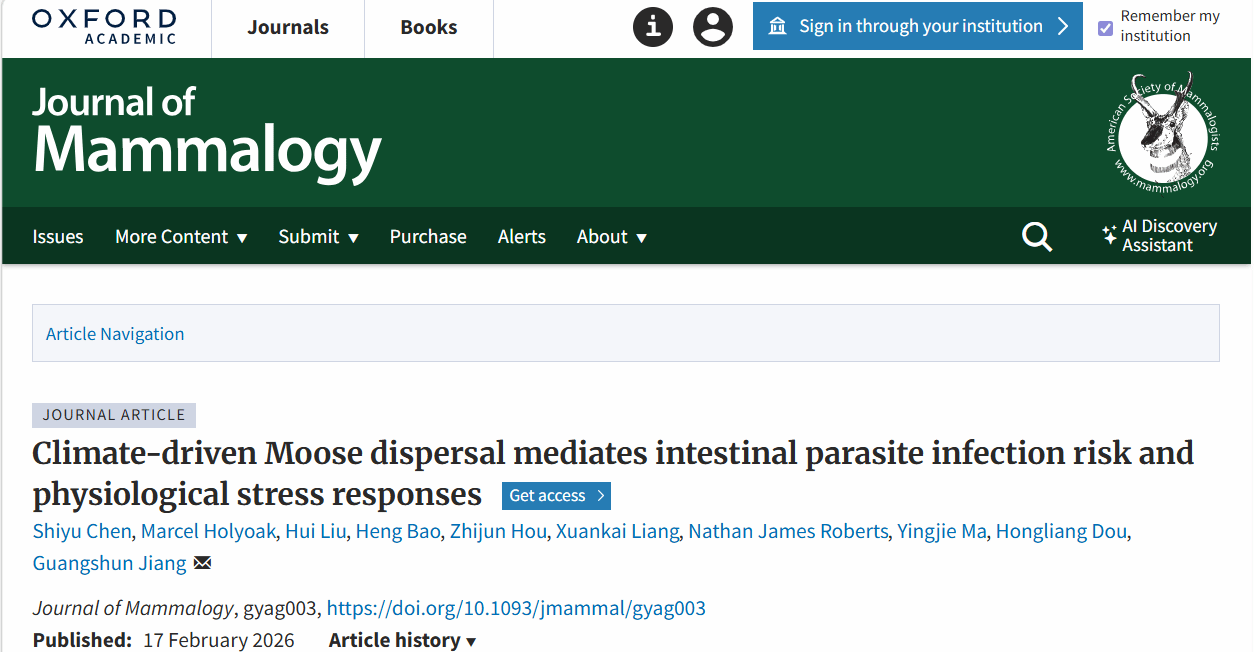Open the Submit dropdown menu

[318, 237]
